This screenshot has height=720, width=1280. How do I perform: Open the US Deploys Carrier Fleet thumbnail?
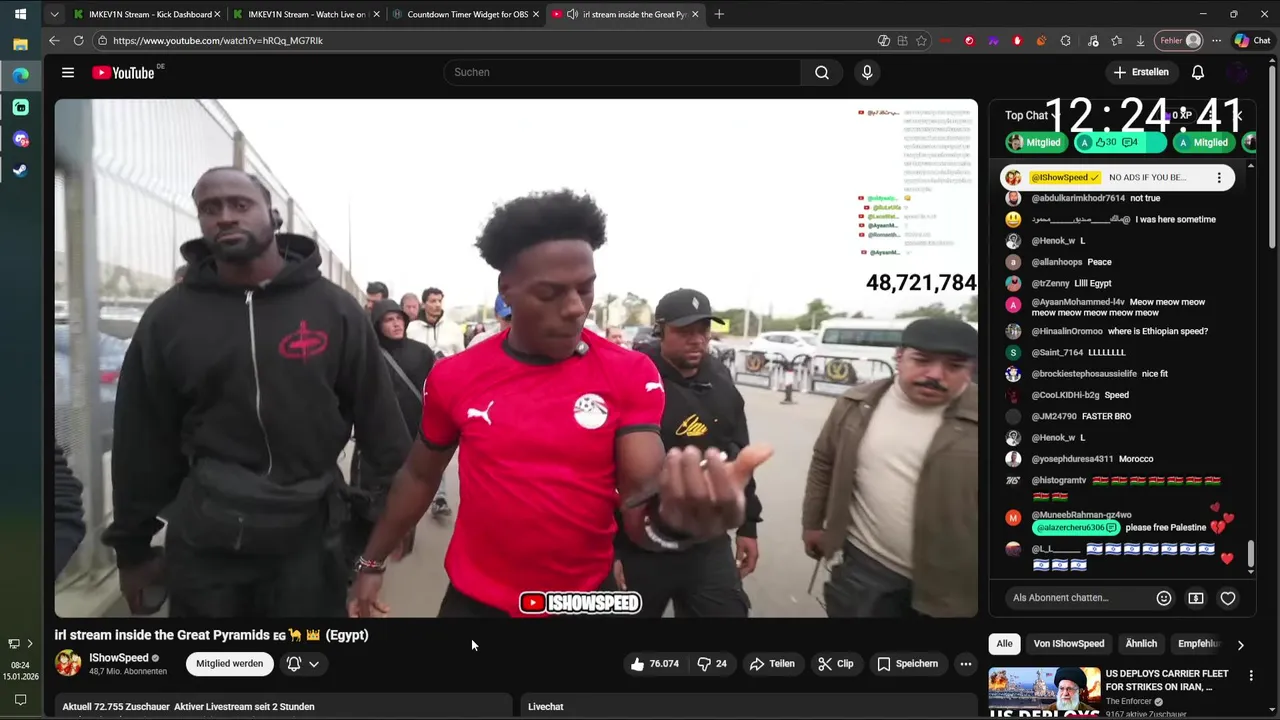click(x=1044, y=690)
